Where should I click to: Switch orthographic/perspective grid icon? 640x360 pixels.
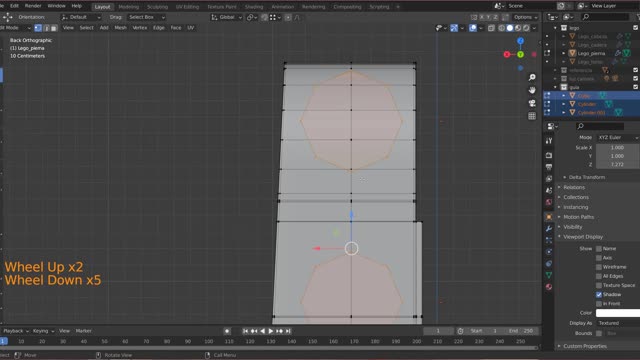click(532, 116)
